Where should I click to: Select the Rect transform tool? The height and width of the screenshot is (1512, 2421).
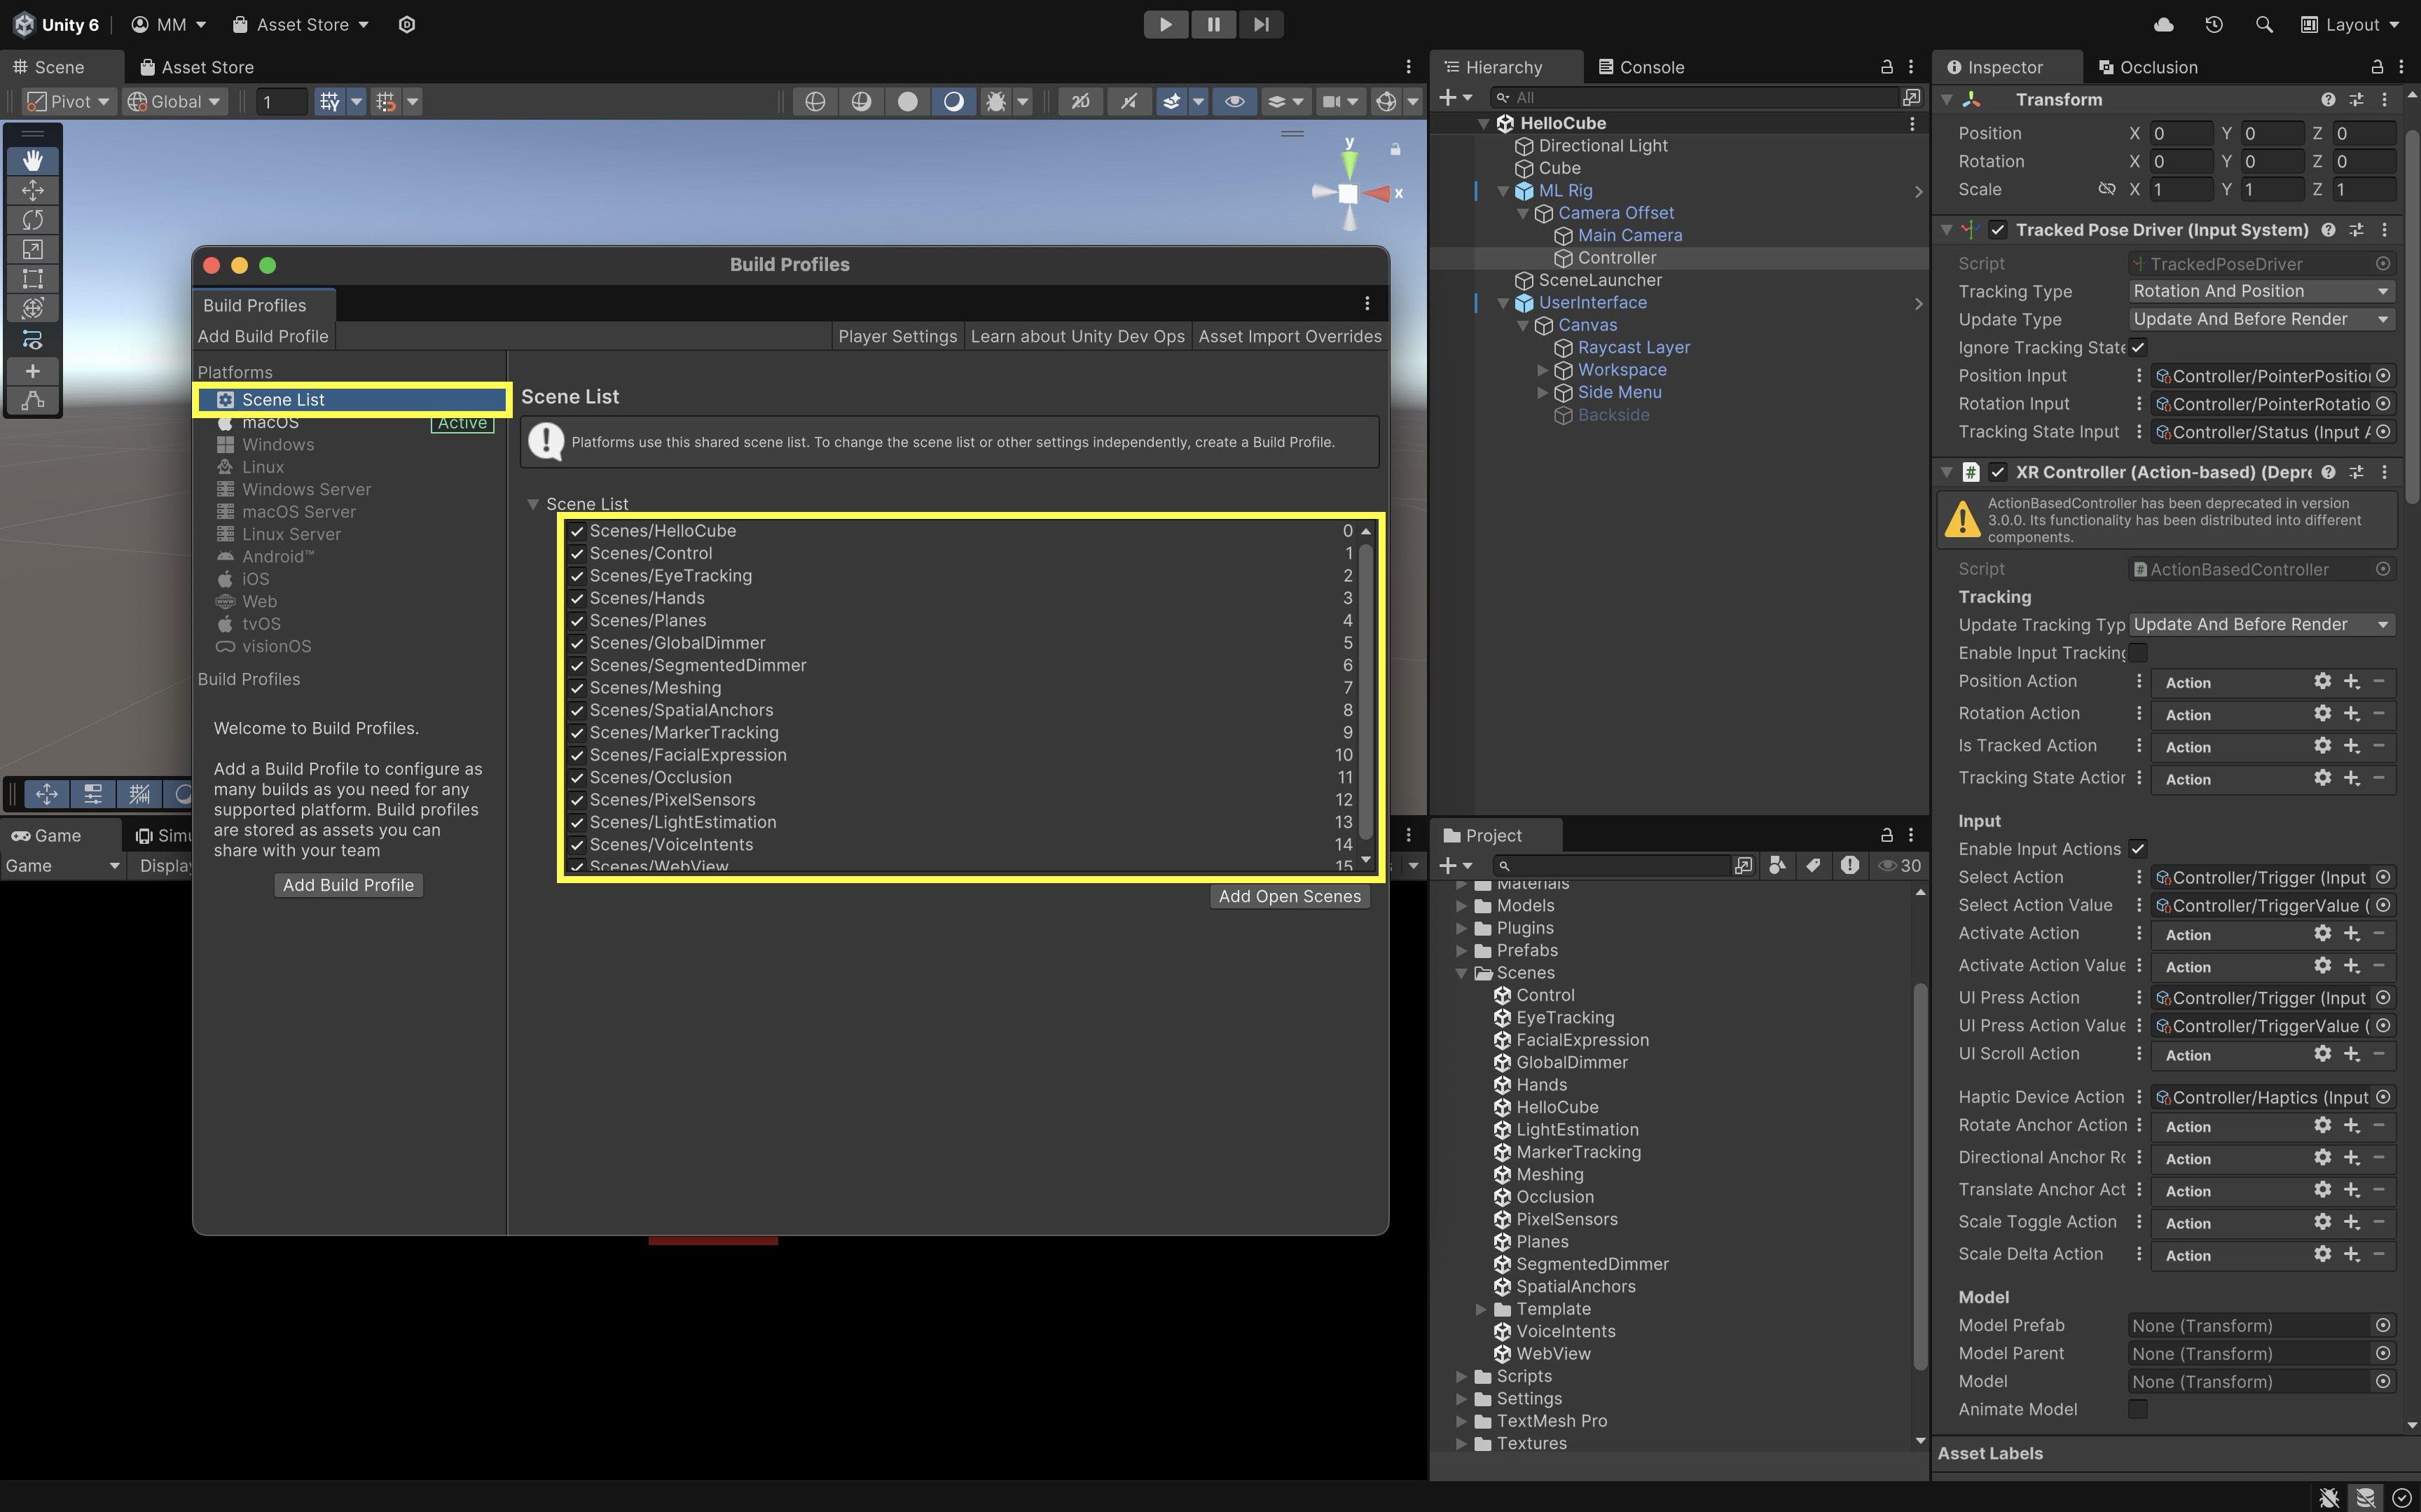(x=32, y=279)
